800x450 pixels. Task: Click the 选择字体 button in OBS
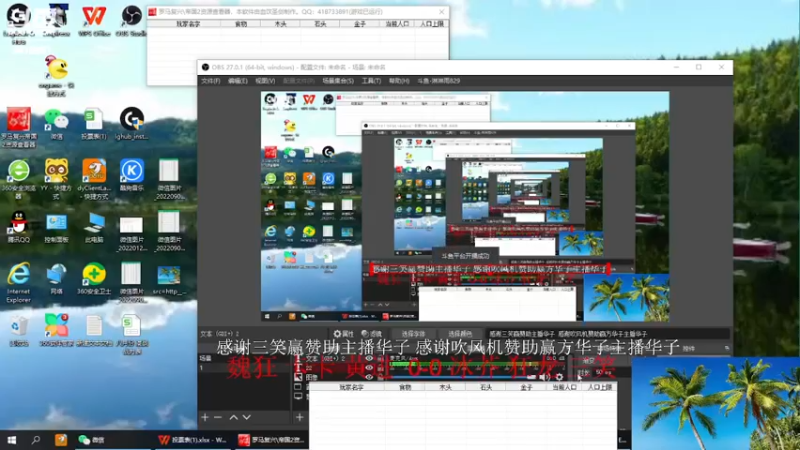click(x=413, y=334)
